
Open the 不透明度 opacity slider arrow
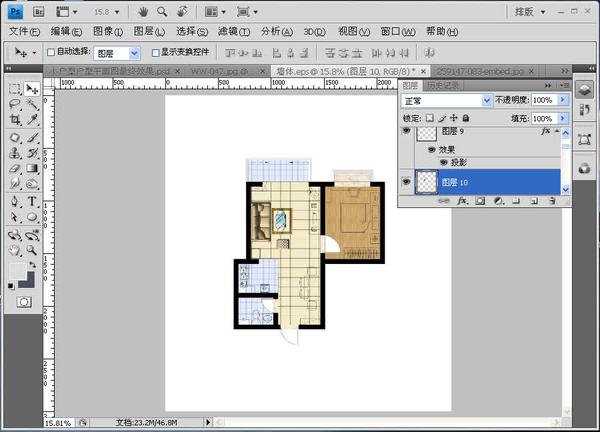pyautogui.click(x=562, y=100)
